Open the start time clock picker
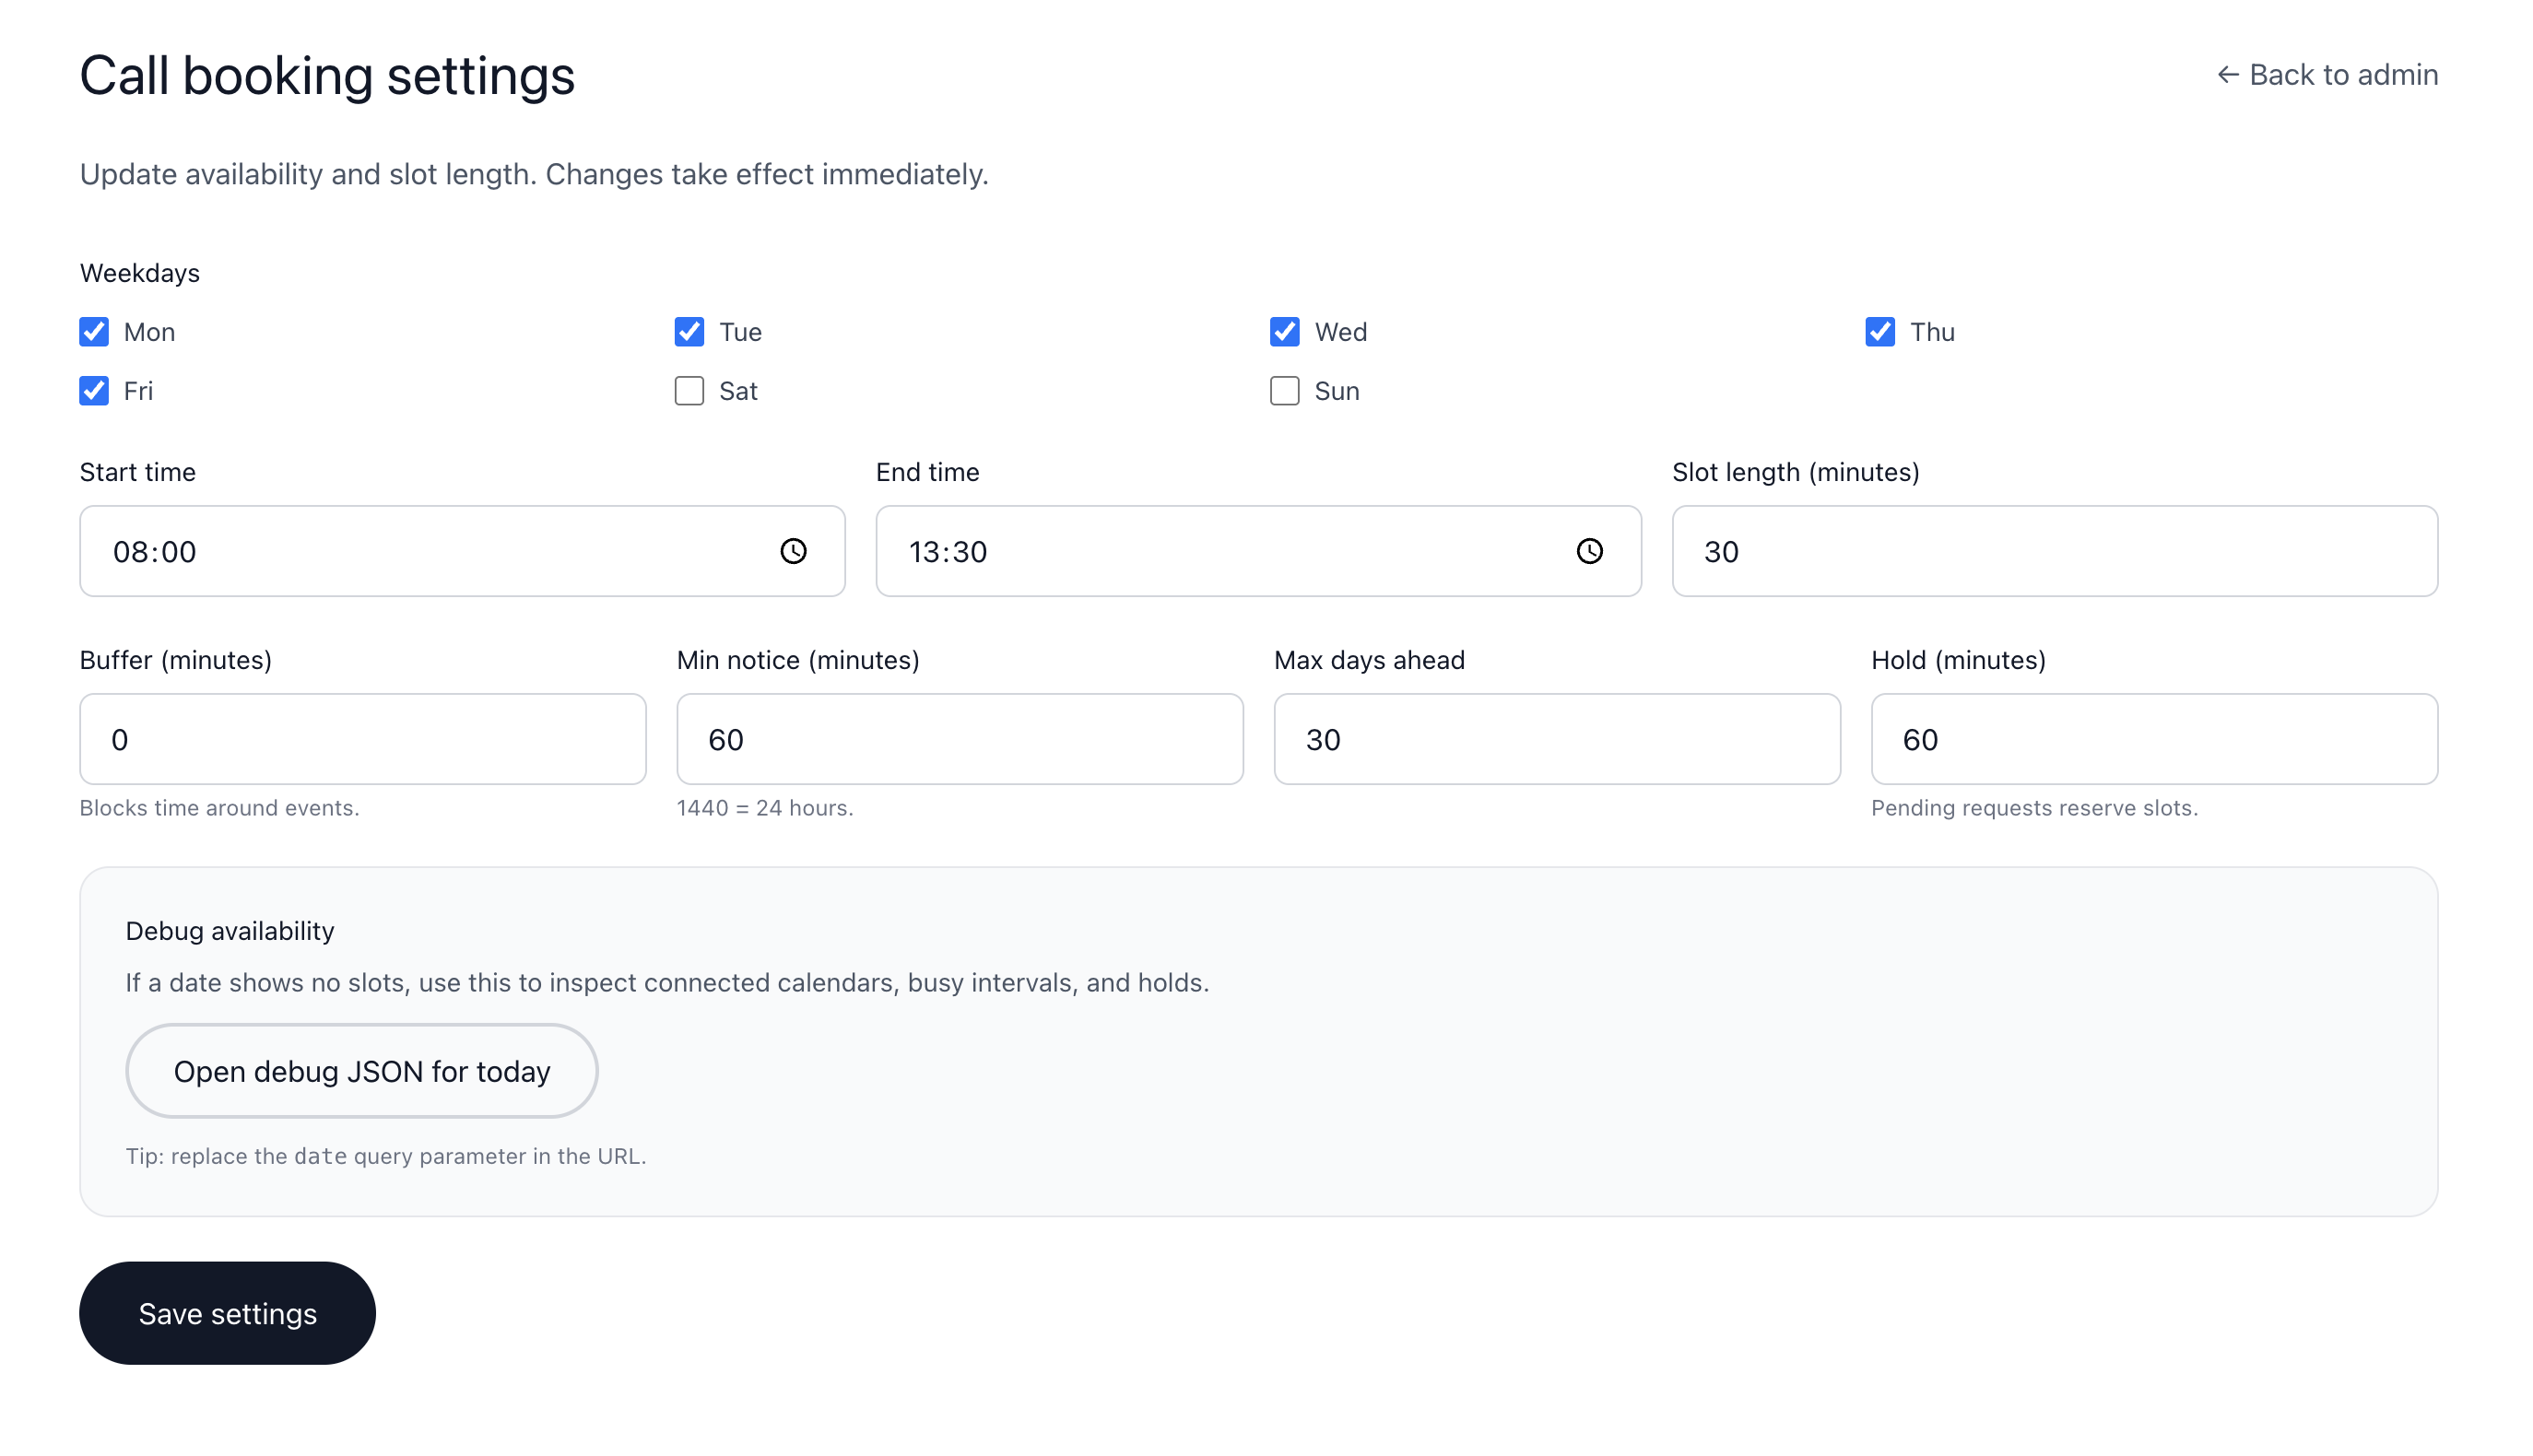 pos(793,551)
